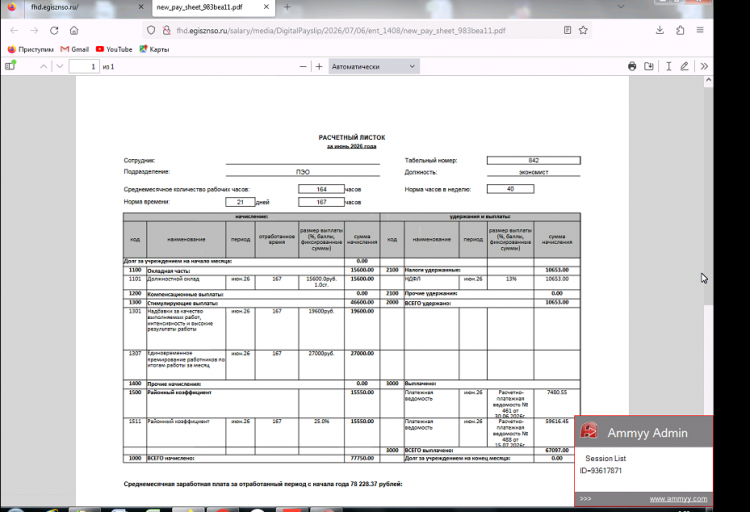Toggle reader view in address bar

[x=567, y=30]
